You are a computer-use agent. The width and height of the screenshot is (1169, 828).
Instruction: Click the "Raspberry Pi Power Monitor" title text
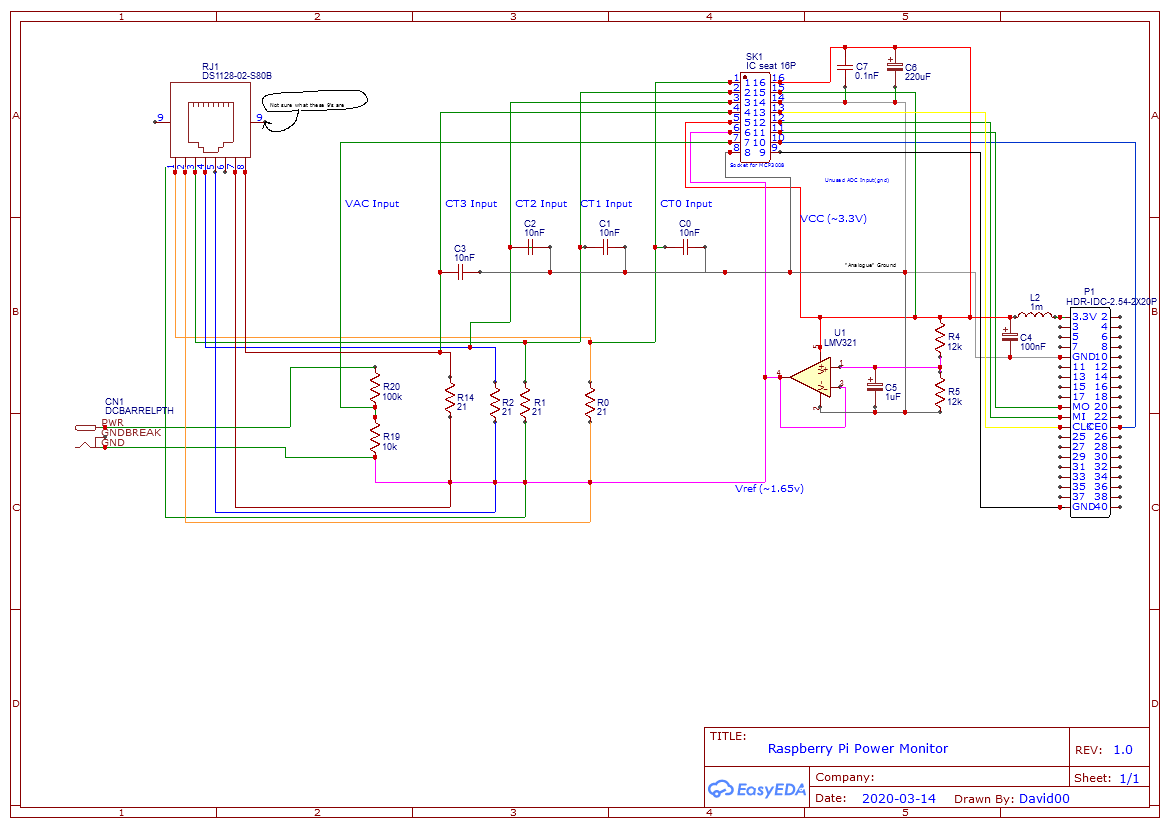(x=858, y=748)
